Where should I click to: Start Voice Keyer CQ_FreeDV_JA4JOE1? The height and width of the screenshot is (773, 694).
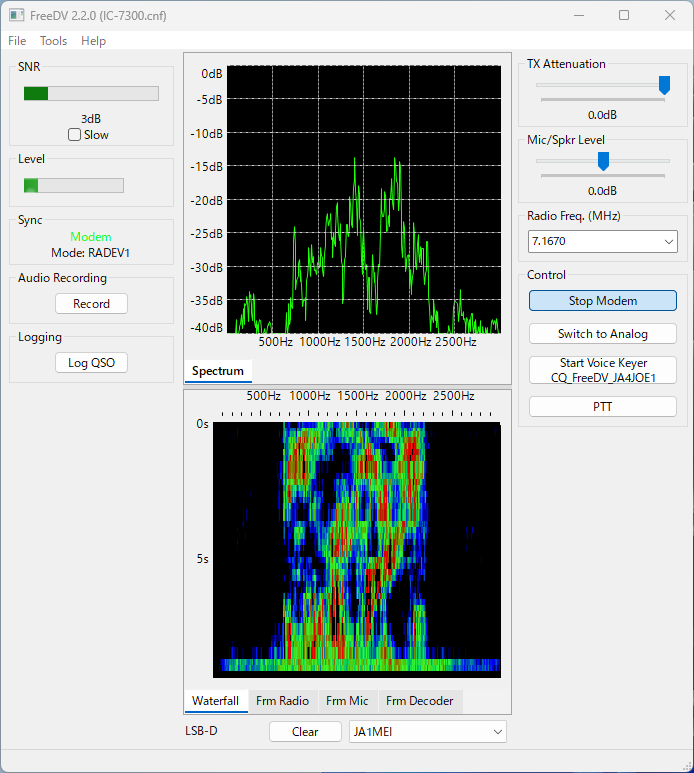click(603, 370)
